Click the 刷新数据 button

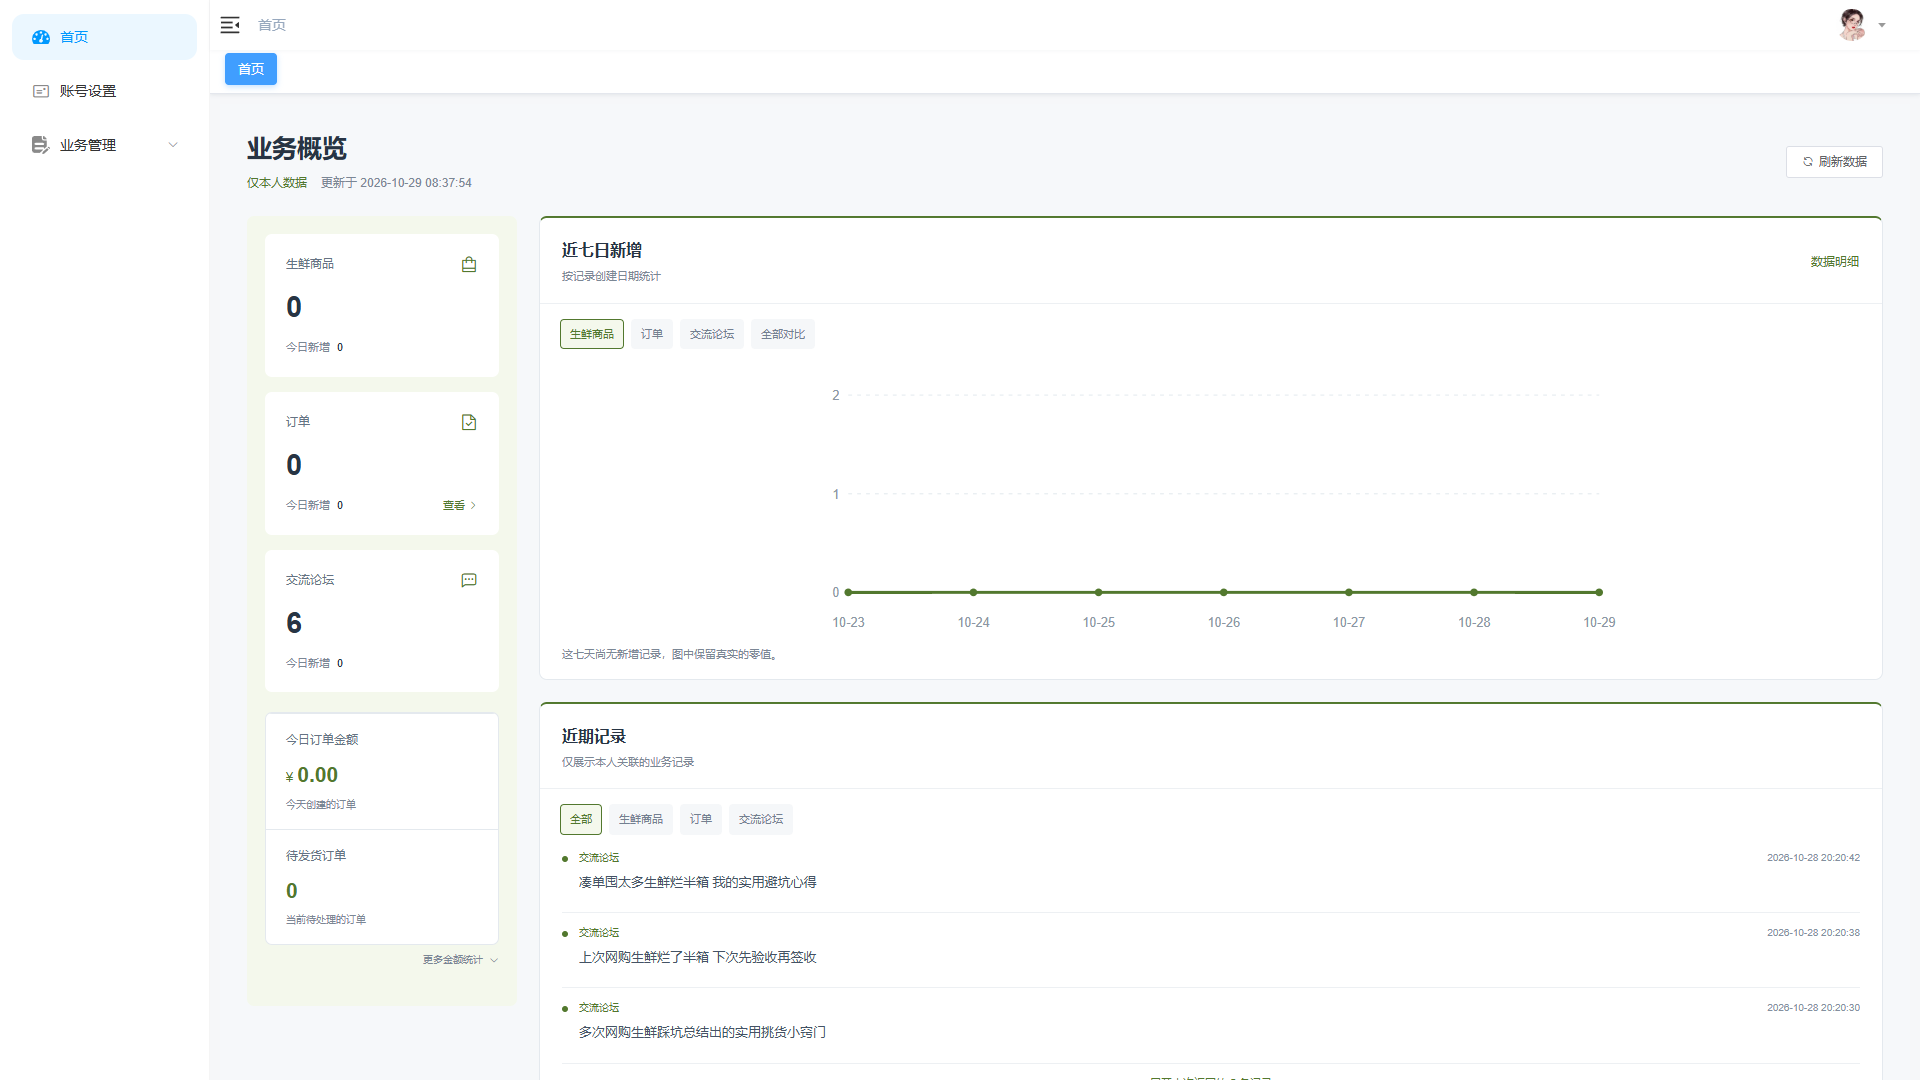tap(1834, 162)
